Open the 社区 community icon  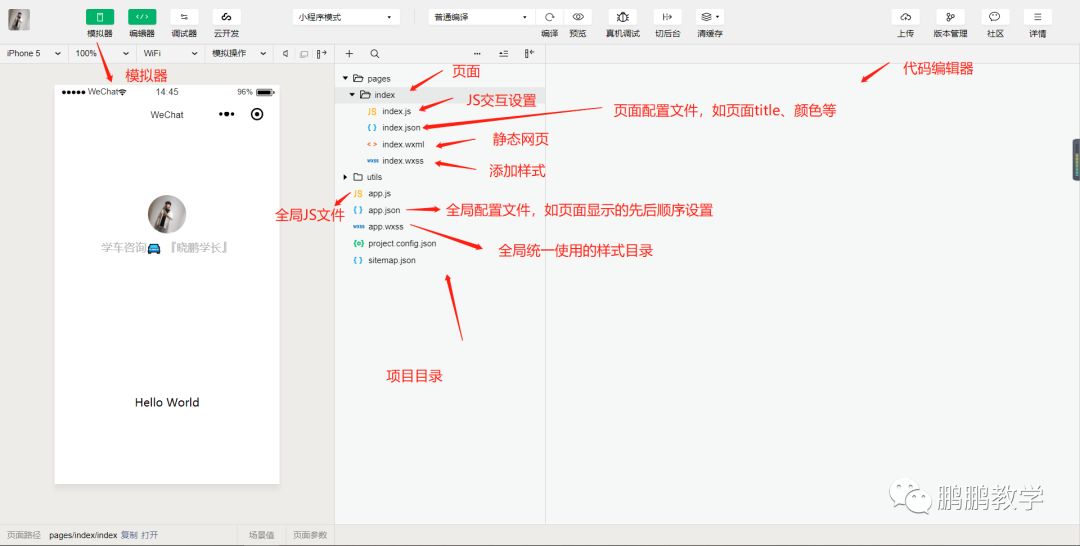tap(995, 17)
